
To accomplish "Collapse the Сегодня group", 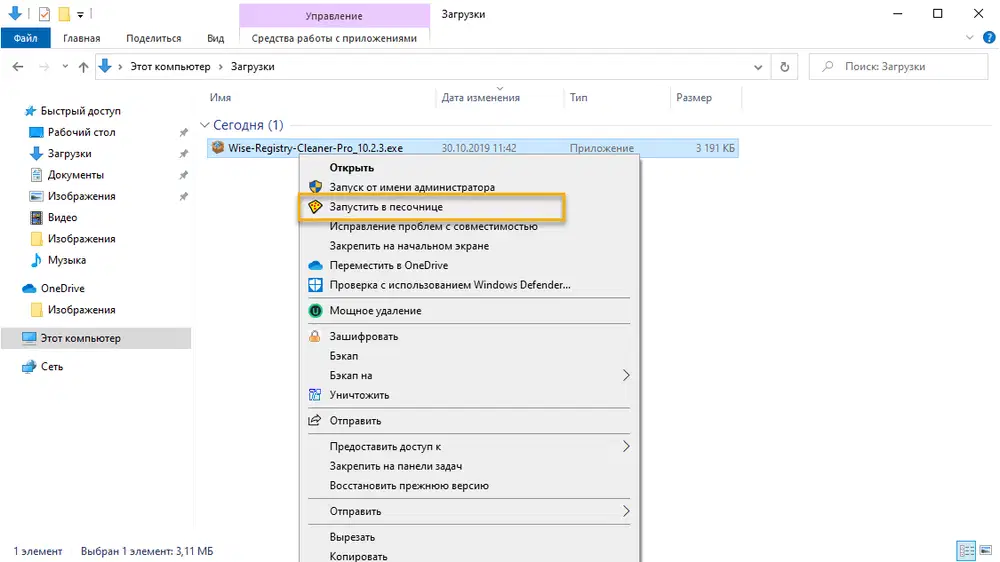I will [x=205, y=126].
